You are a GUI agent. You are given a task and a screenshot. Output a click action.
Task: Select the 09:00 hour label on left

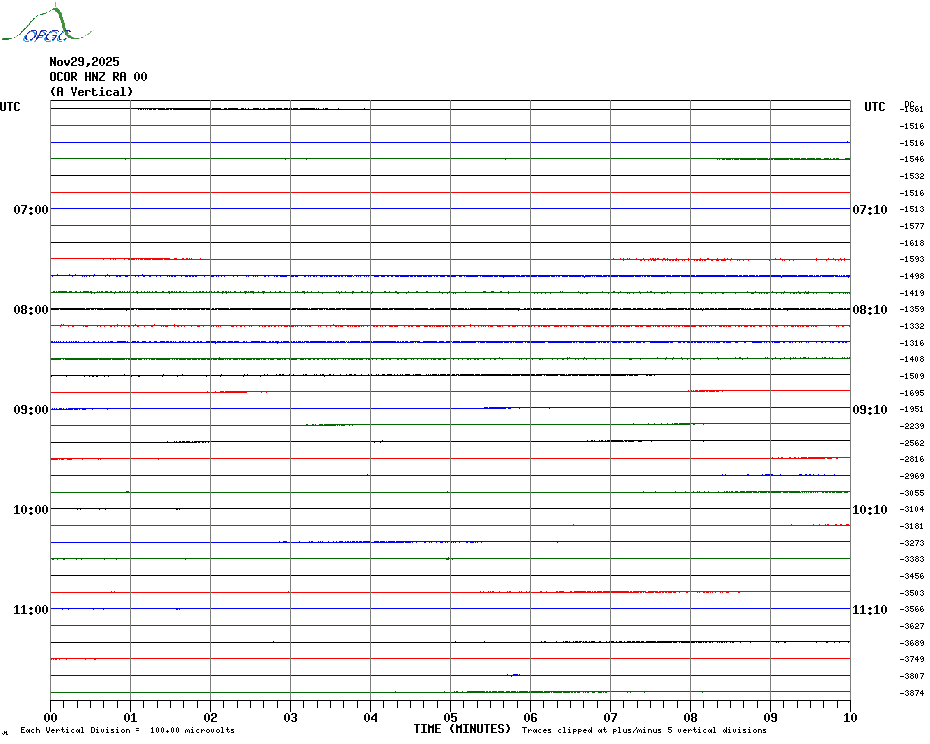point(31,410)
